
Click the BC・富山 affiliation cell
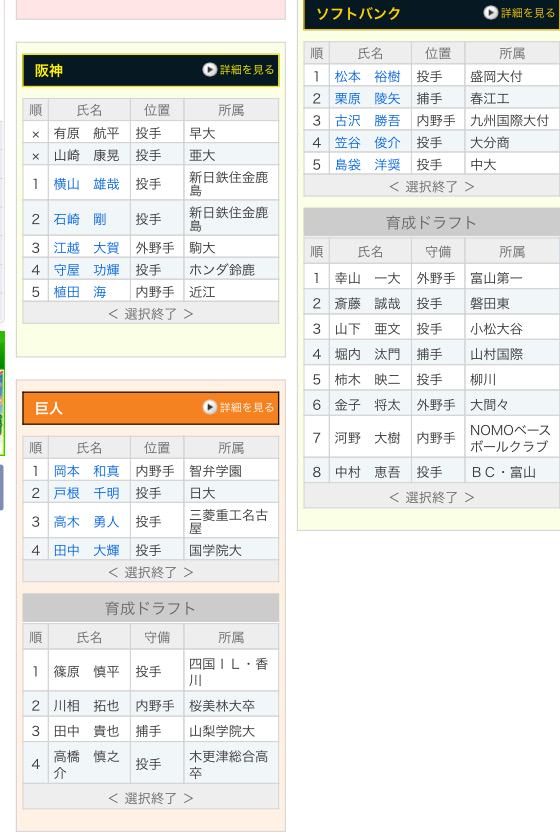coord(512,472)
